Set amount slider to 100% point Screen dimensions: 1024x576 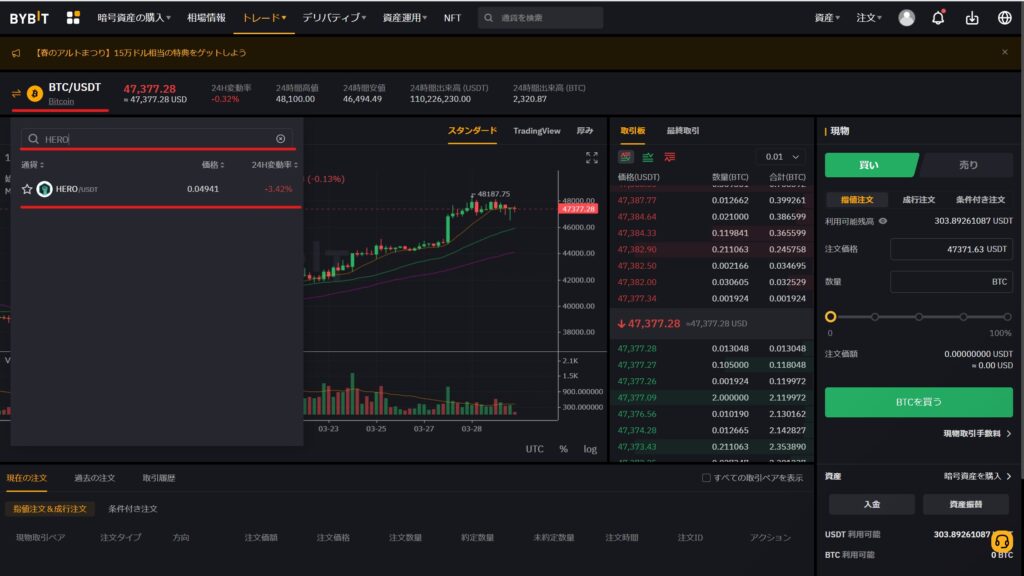point(1007,317)
